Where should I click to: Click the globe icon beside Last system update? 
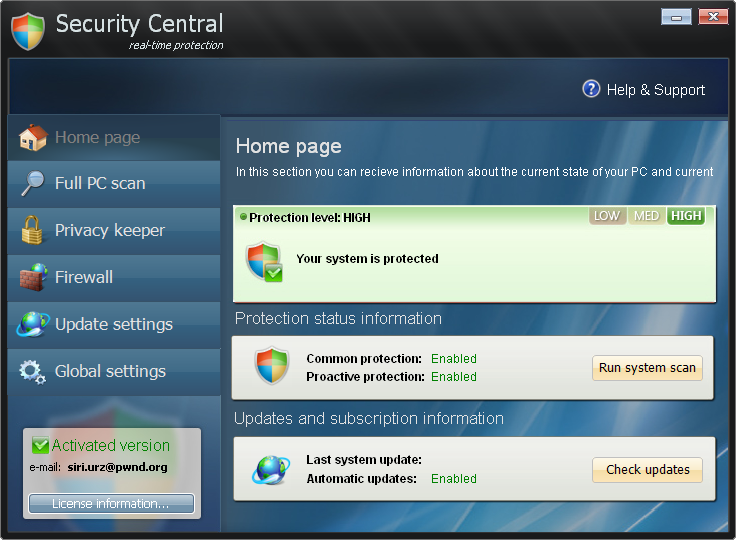coord(271,470)
